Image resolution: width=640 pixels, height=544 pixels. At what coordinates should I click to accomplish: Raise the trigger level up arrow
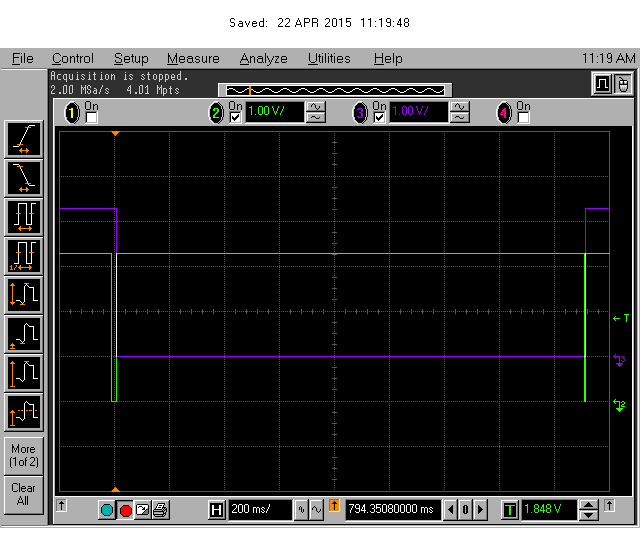pyautogui.click(x=588, y=505)
